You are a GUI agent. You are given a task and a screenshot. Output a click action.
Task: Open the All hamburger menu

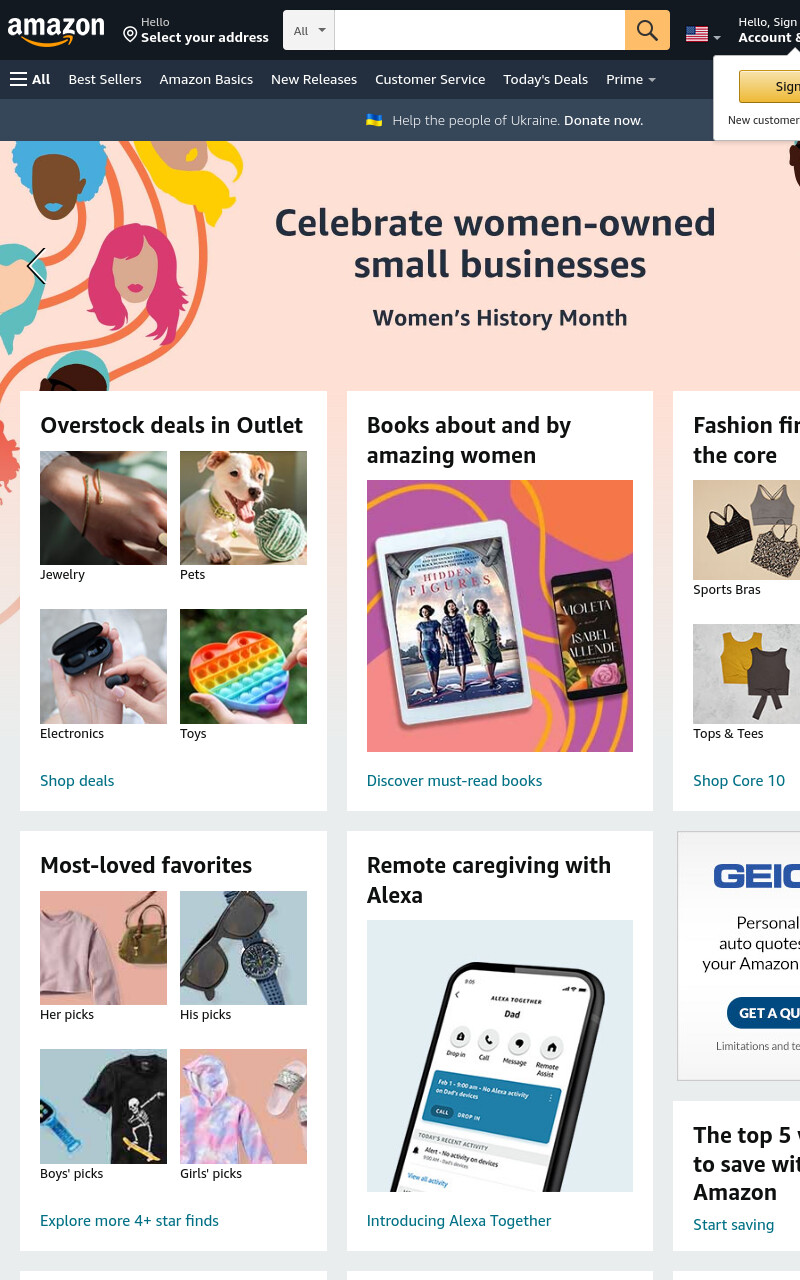tap(30, 79)
